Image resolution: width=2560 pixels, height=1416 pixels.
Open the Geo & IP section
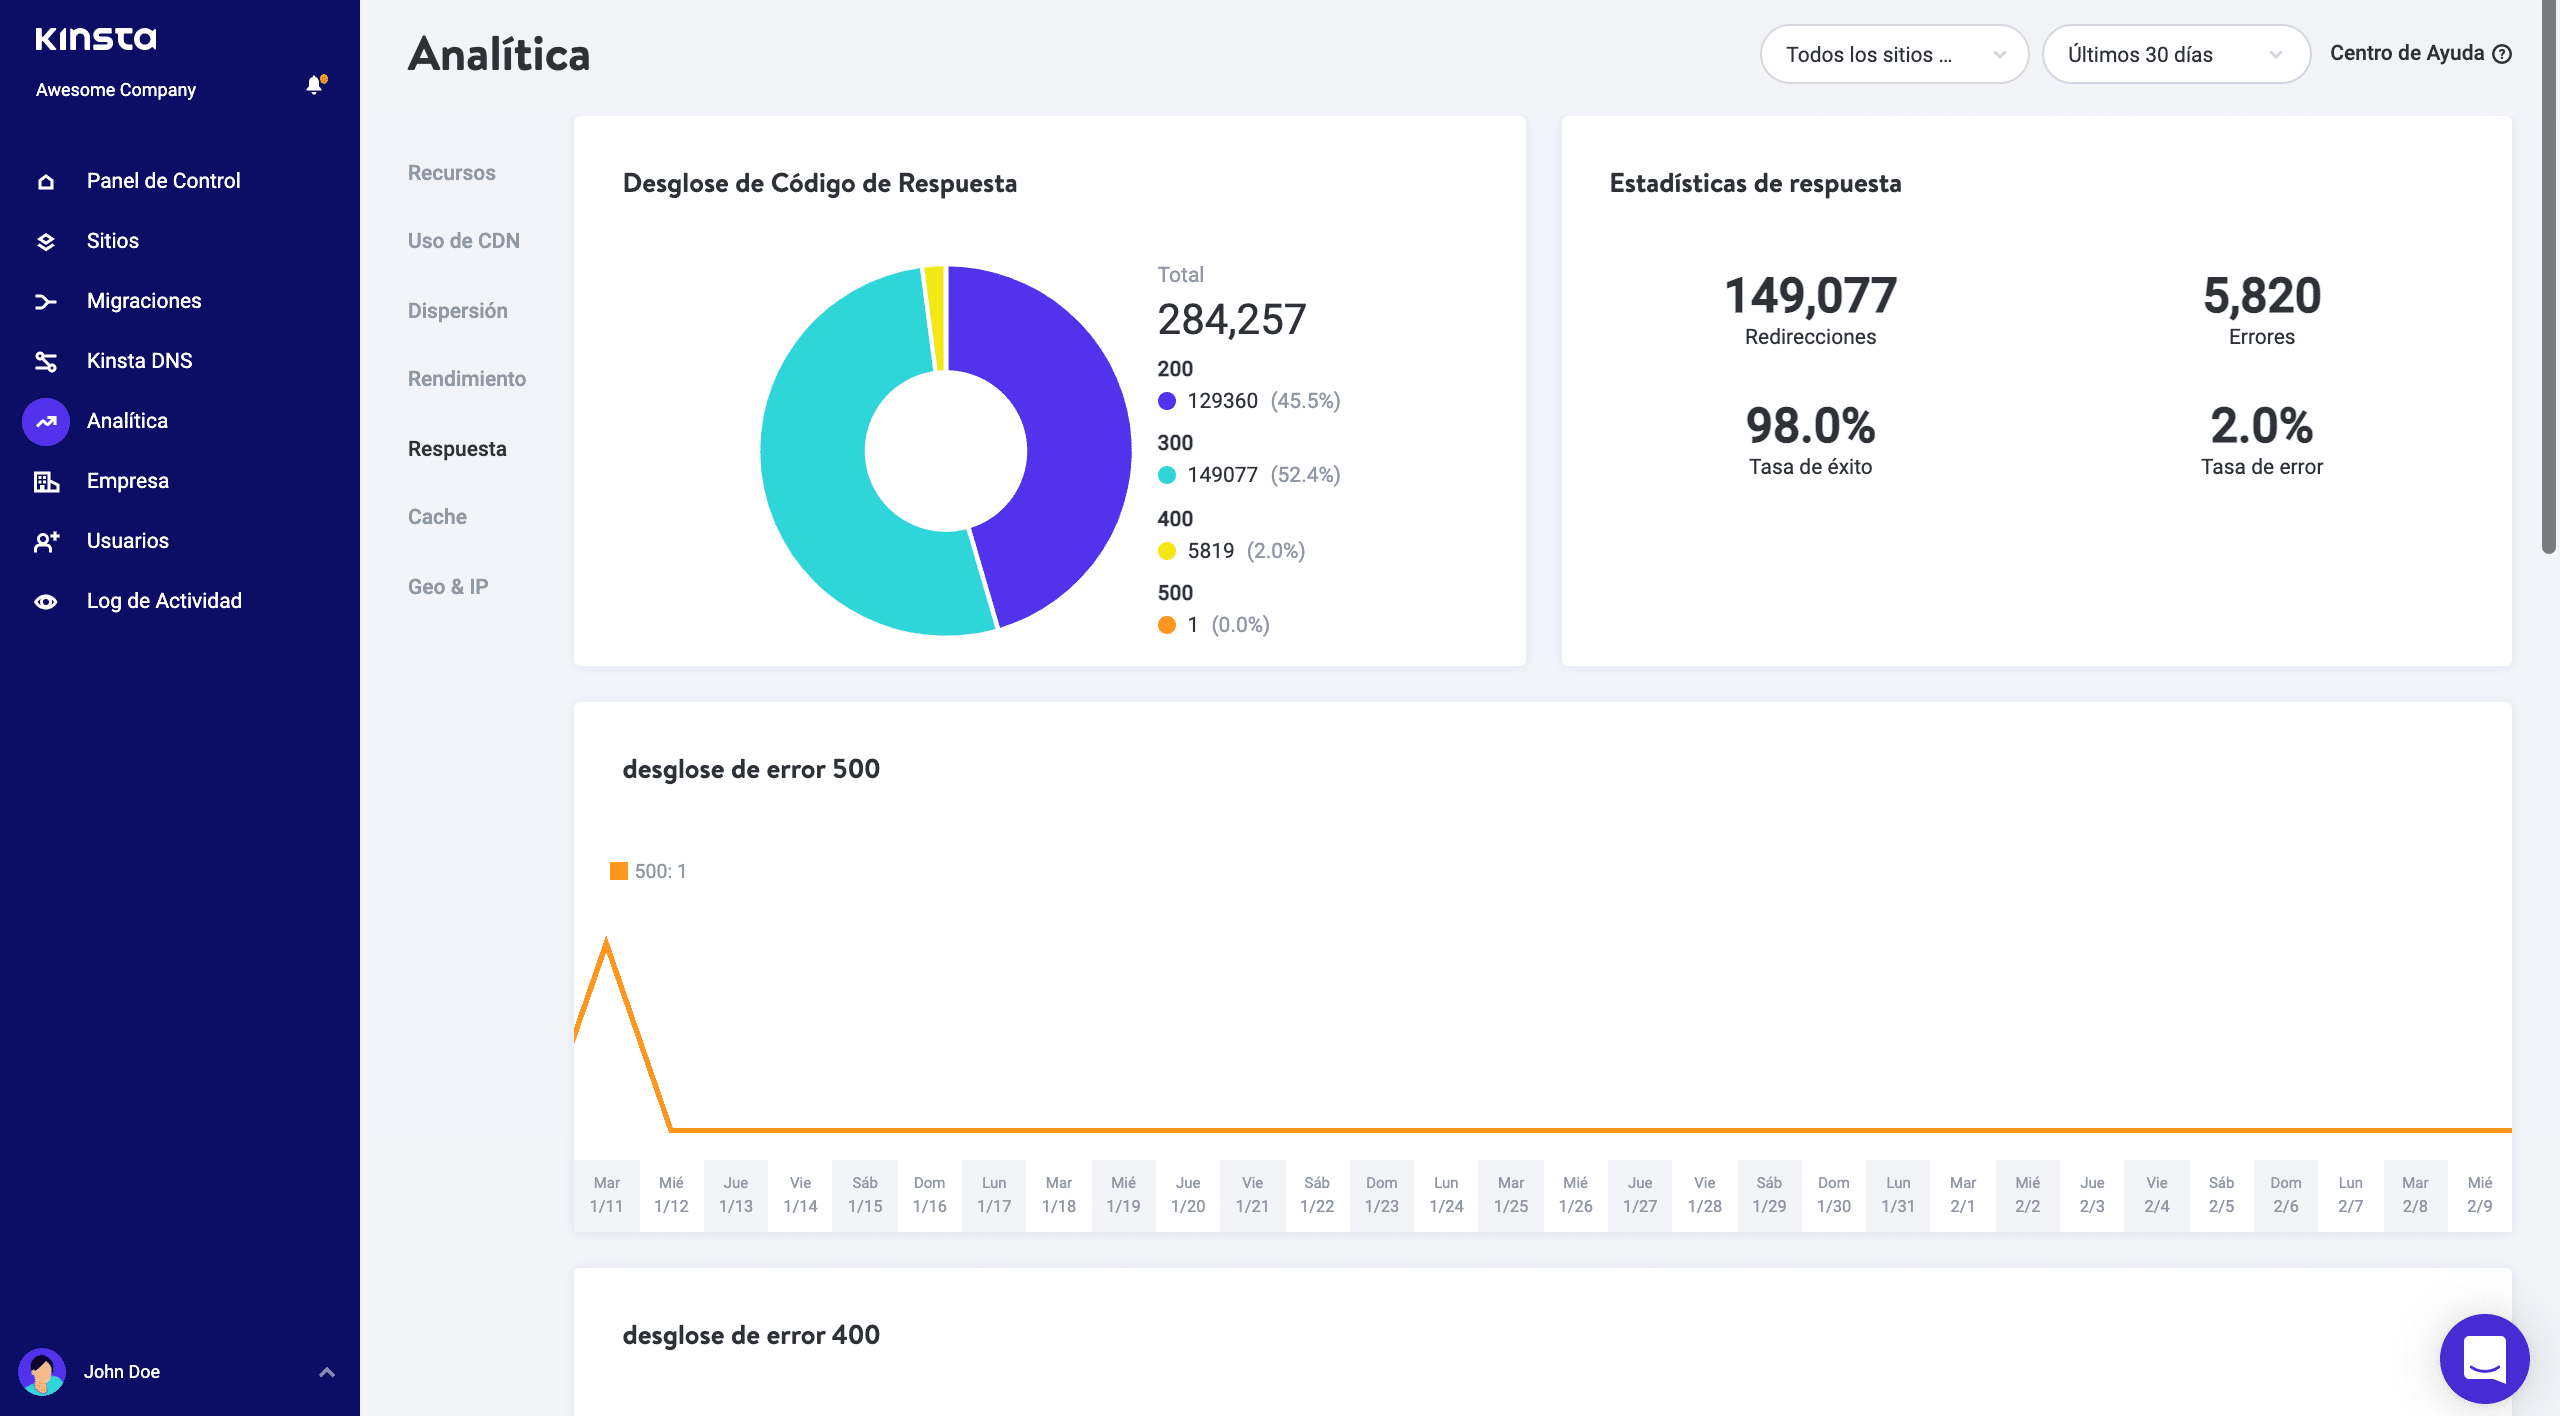[x=447, y=586]
